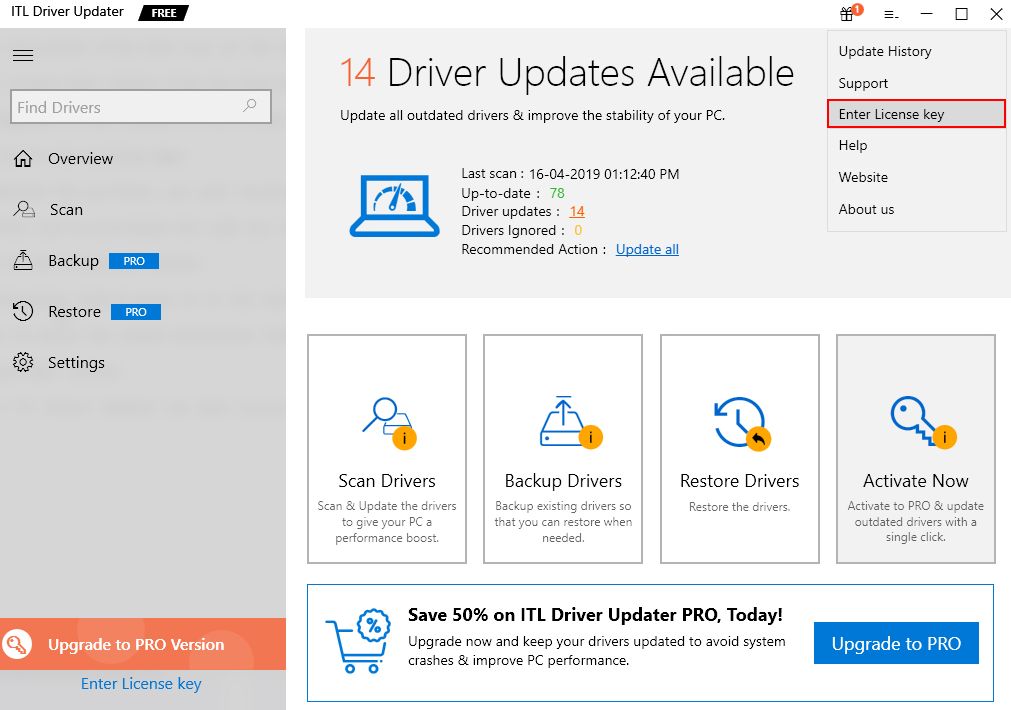Open the gift notification icon
1011x710 pixels.
850,13
